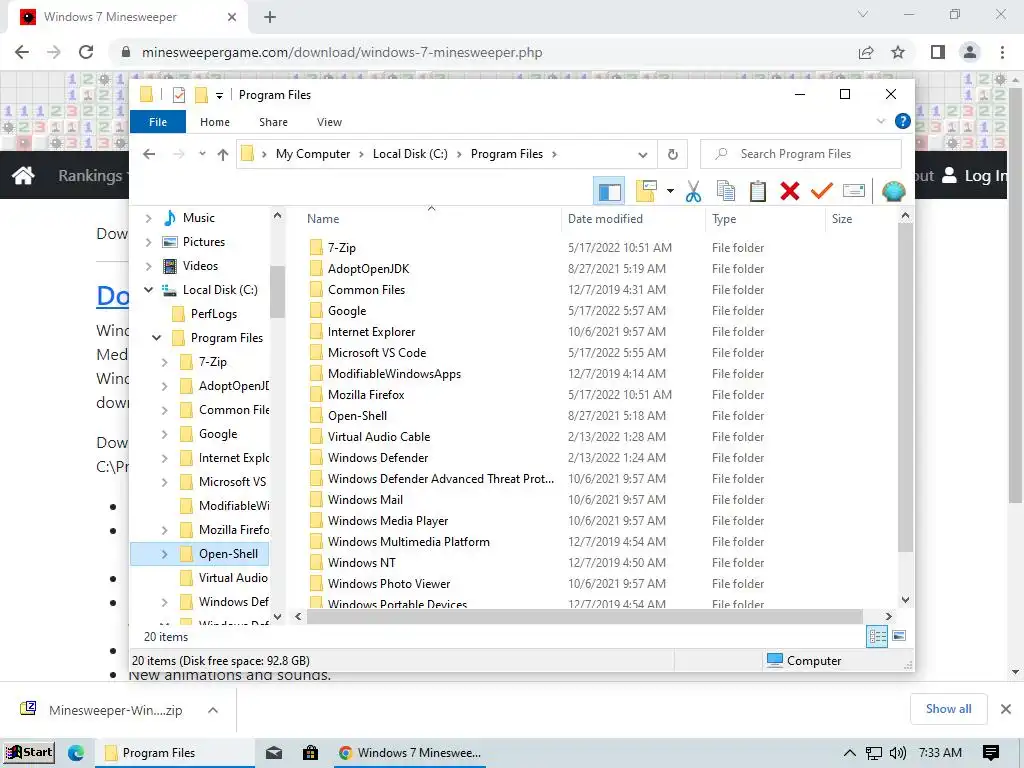The width and height of the screenshot is (1024, 768).
Task: Collapse the Program Files tree node
Action: [156, 338]
